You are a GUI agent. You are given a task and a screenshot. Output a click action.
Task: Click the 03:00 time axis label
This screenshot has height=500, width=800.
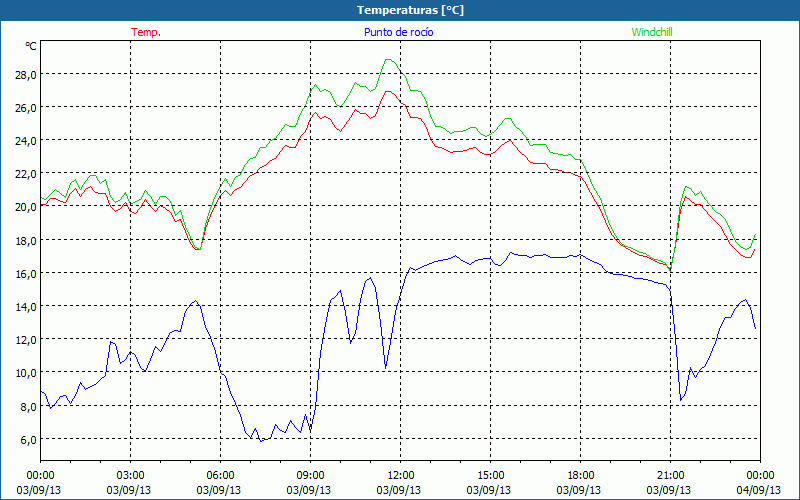(131, 475)
